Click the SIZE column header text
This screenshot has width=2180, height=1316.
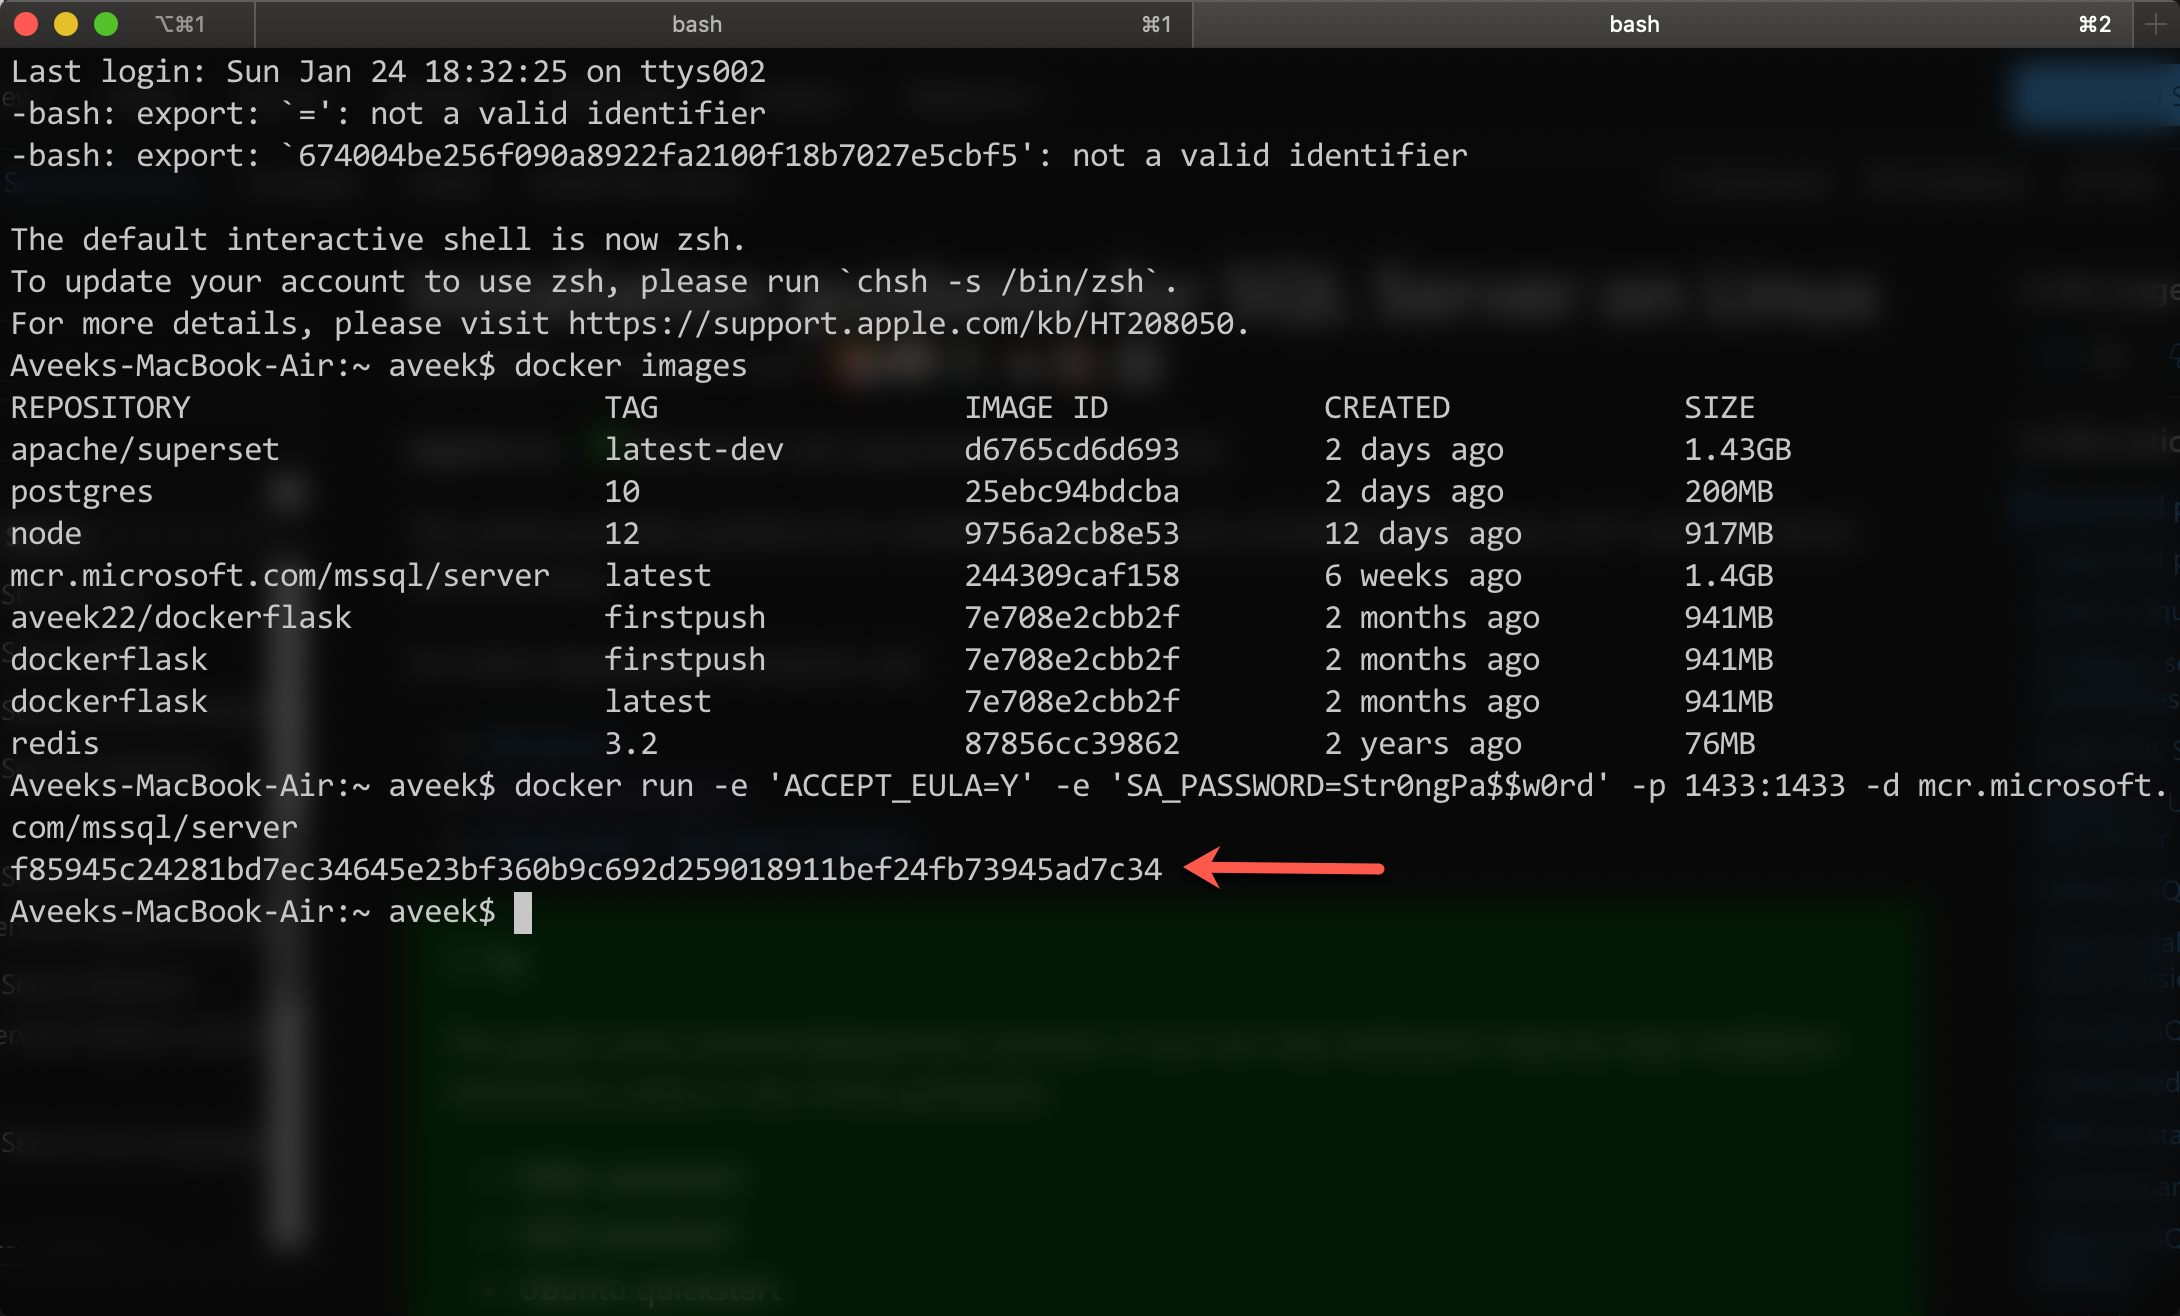(1718, 408)
